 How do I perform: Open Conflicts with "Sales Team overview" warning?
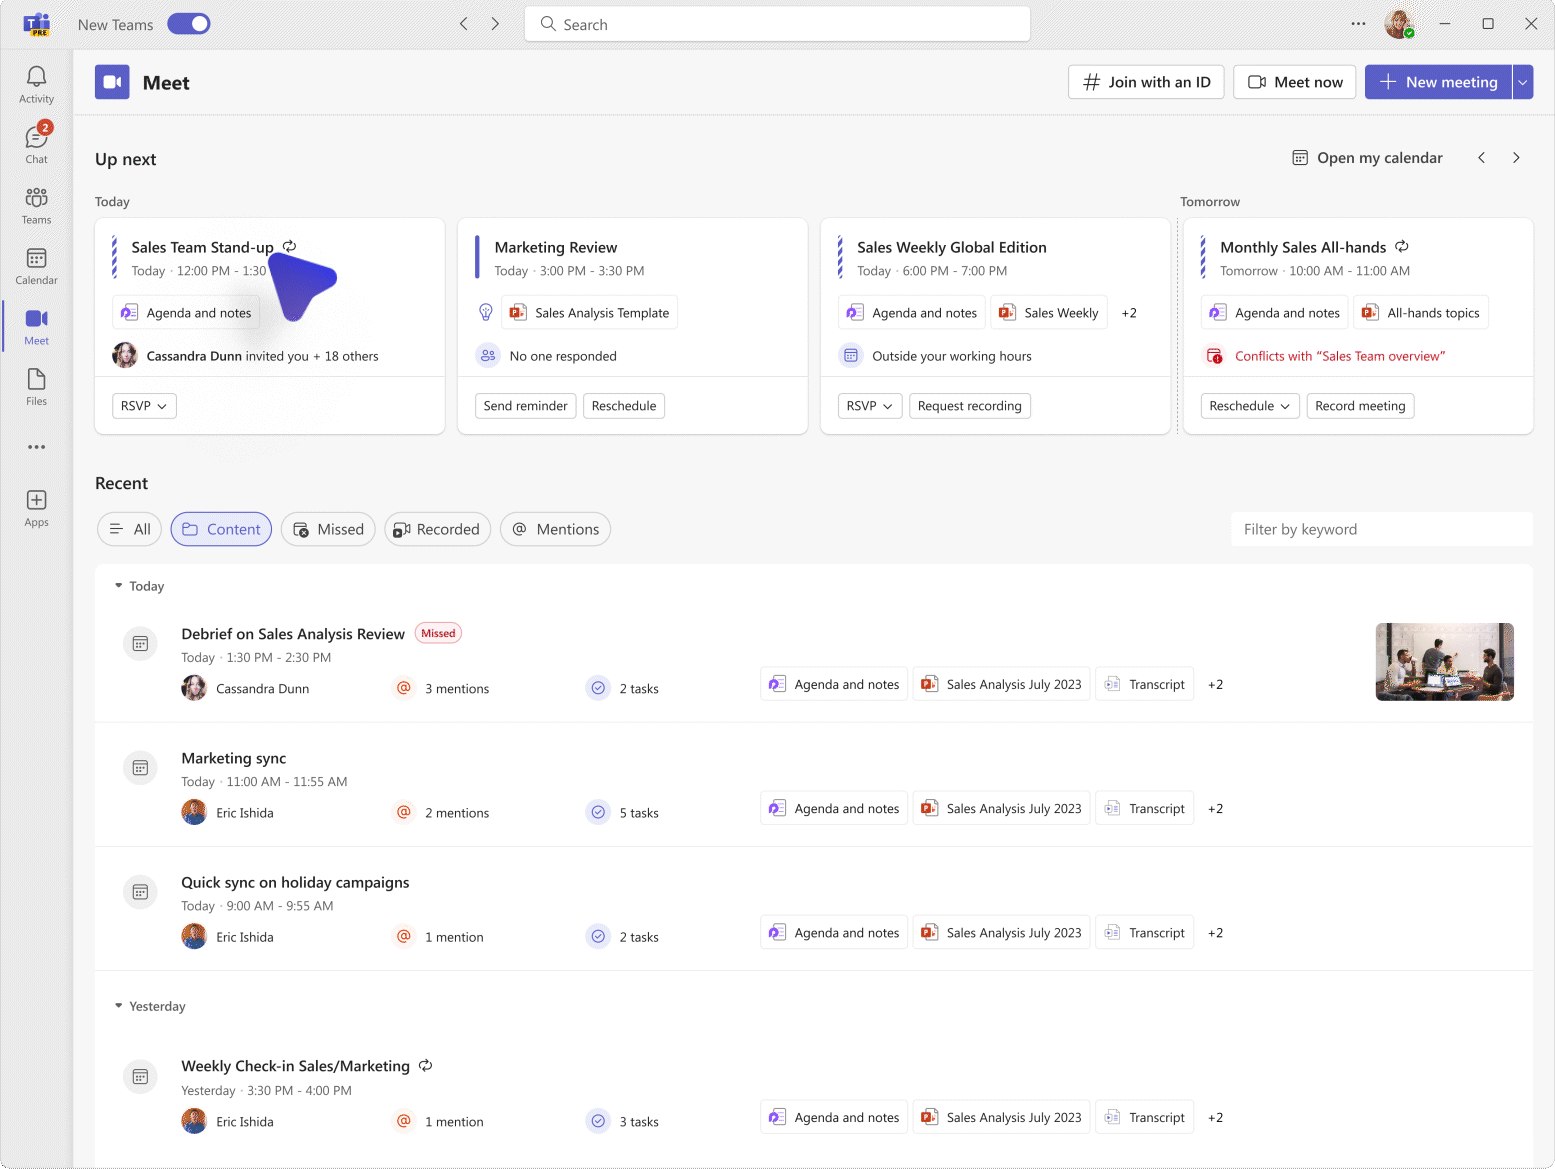click(1340, 356)
